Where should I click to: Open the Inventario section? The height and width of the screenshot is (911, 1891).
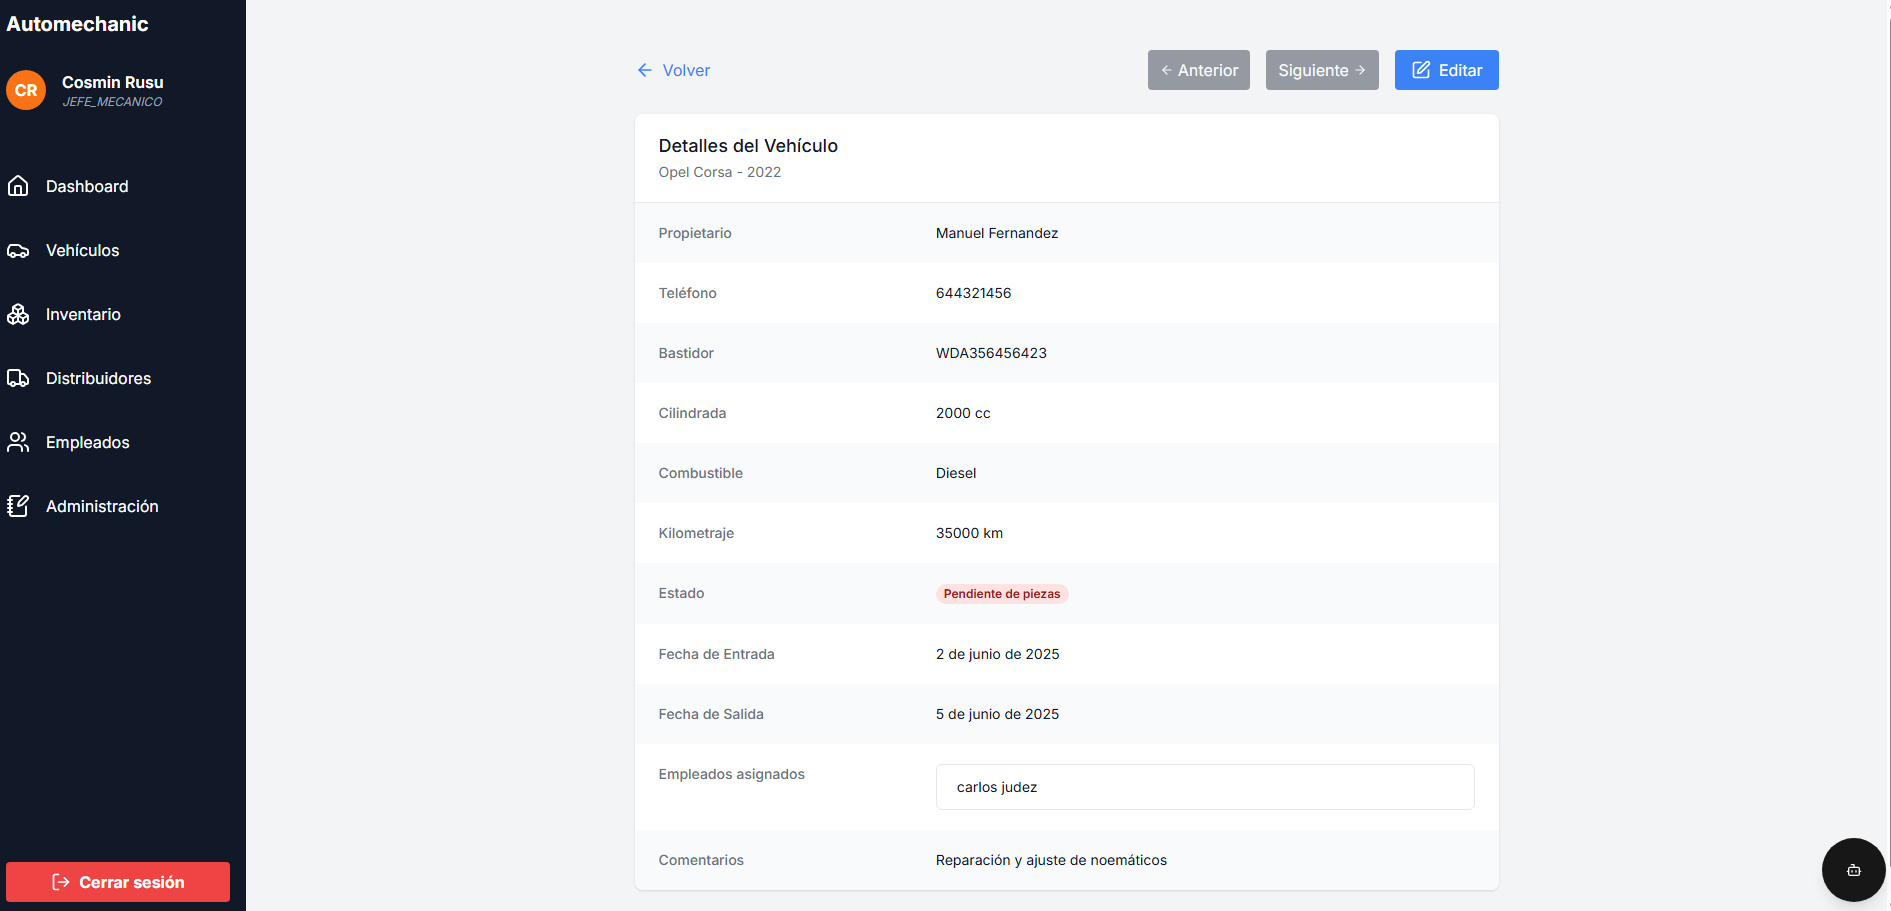click(x=83, y=315)
